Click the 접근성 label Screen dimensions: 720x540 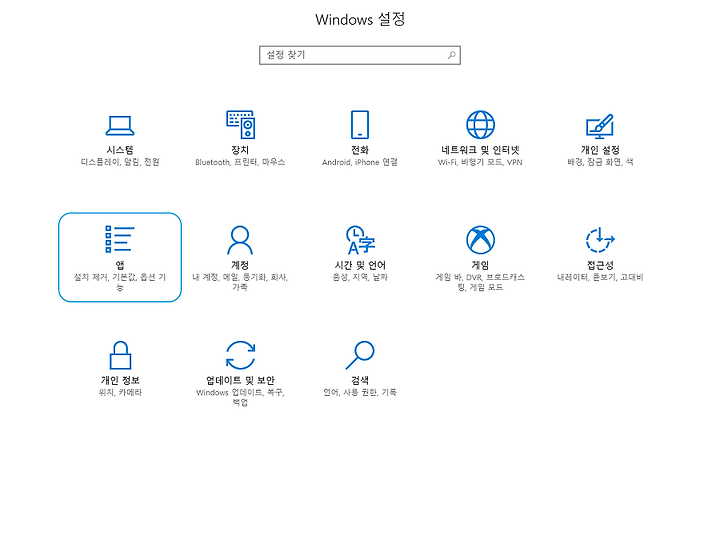[x=600, y=265]
